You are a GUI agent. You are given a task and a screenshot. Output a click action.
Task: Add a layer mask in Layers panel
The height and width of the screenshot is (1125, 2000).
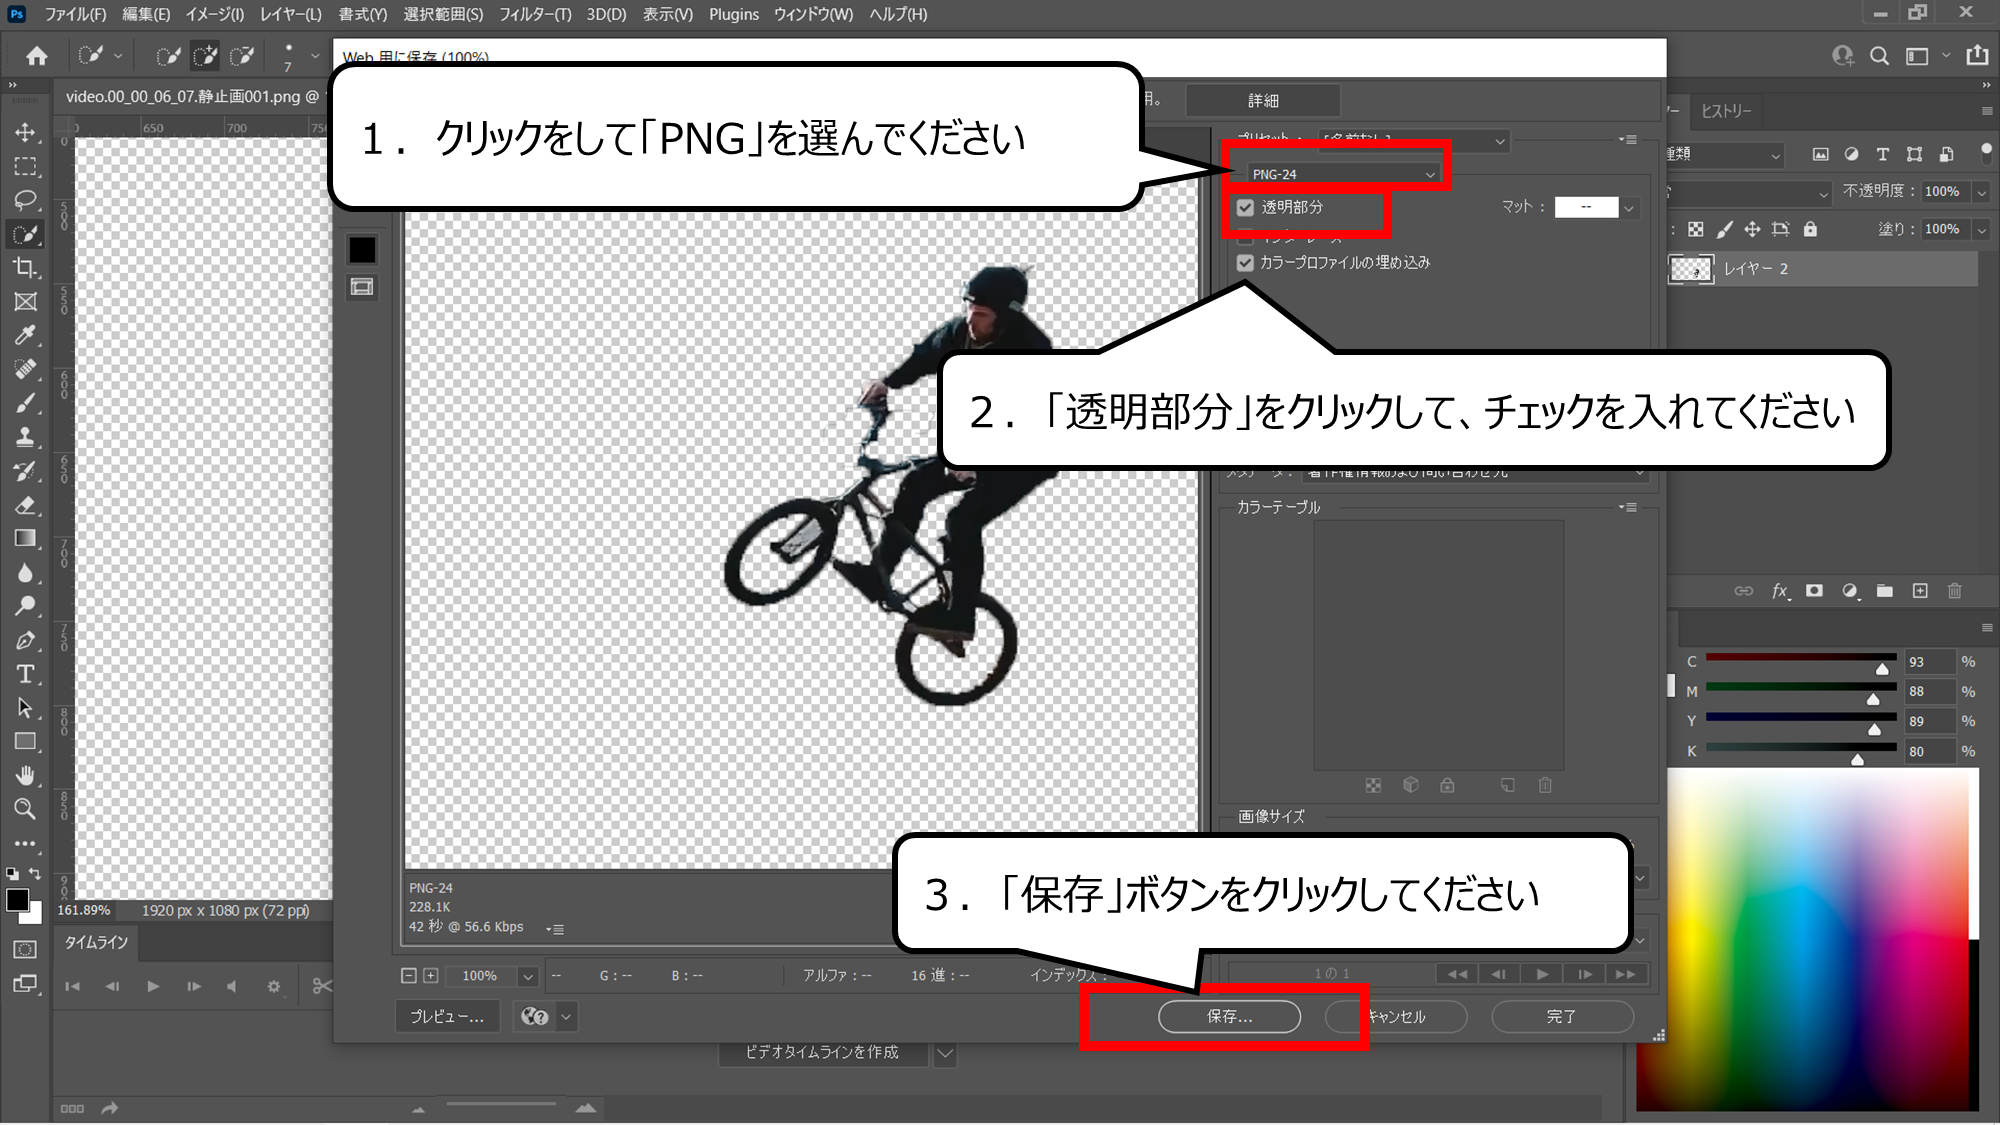1814,591
